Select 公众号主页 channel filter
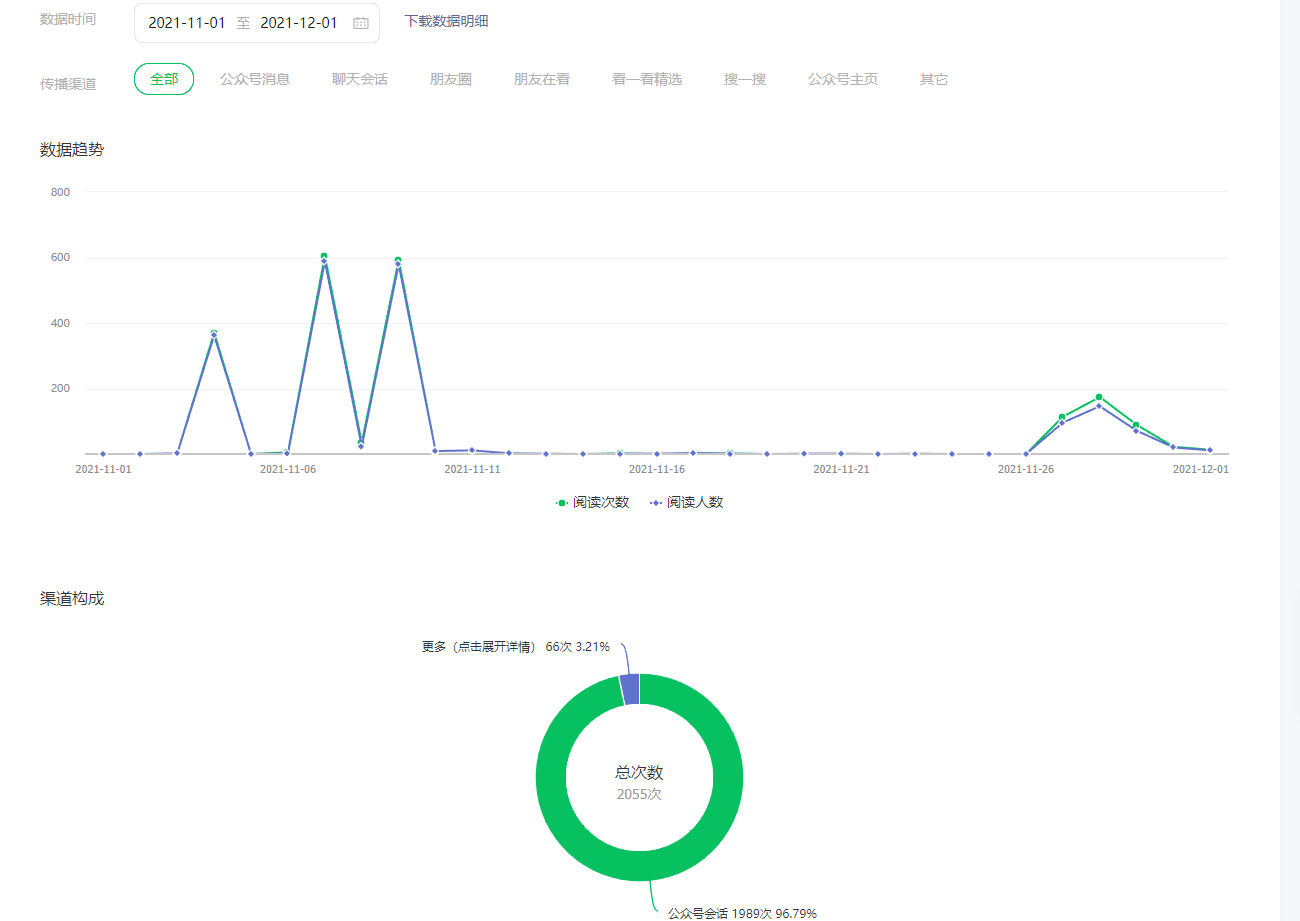 (x=843, y=79)
